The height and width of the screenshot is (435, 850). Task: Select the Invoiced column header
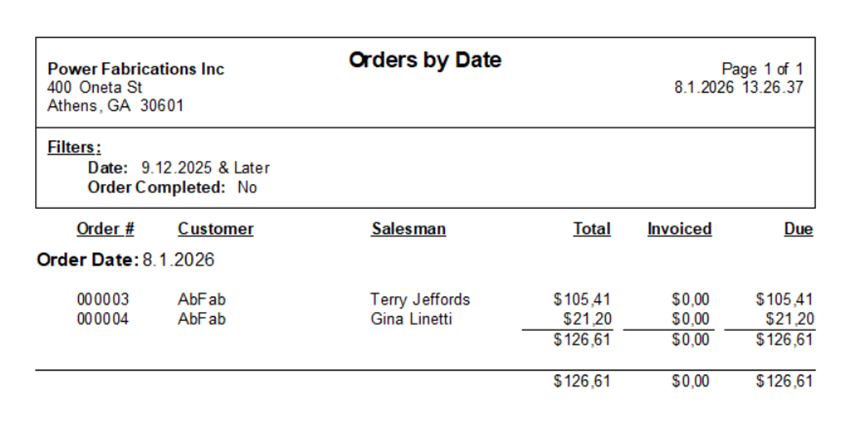coord(679,229)
